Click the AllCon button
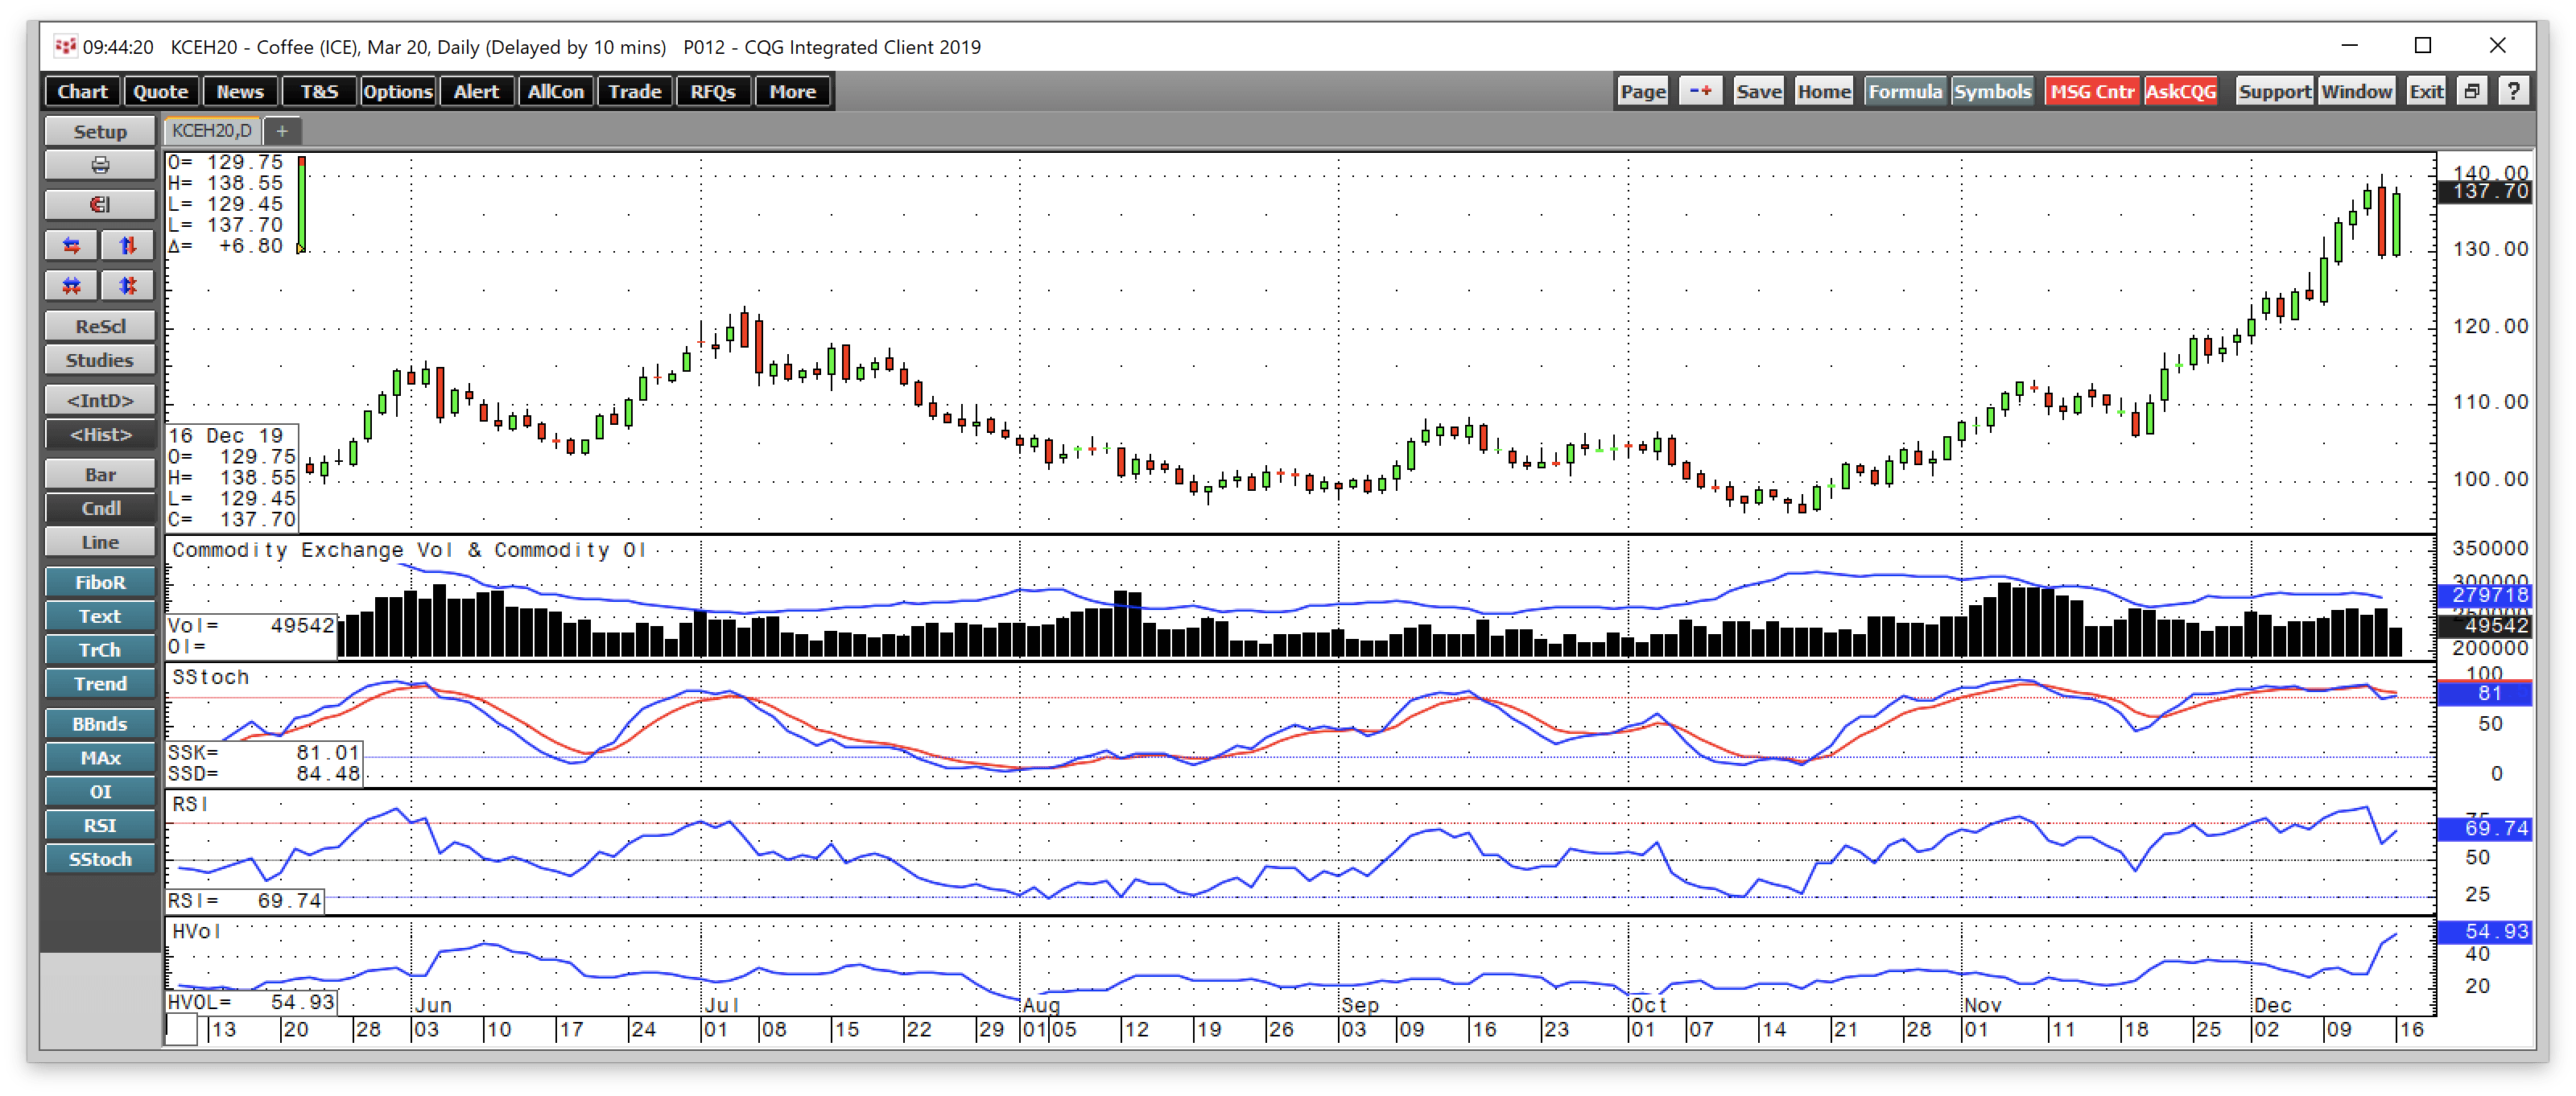2576x1096 pixels. click(556, 91)
